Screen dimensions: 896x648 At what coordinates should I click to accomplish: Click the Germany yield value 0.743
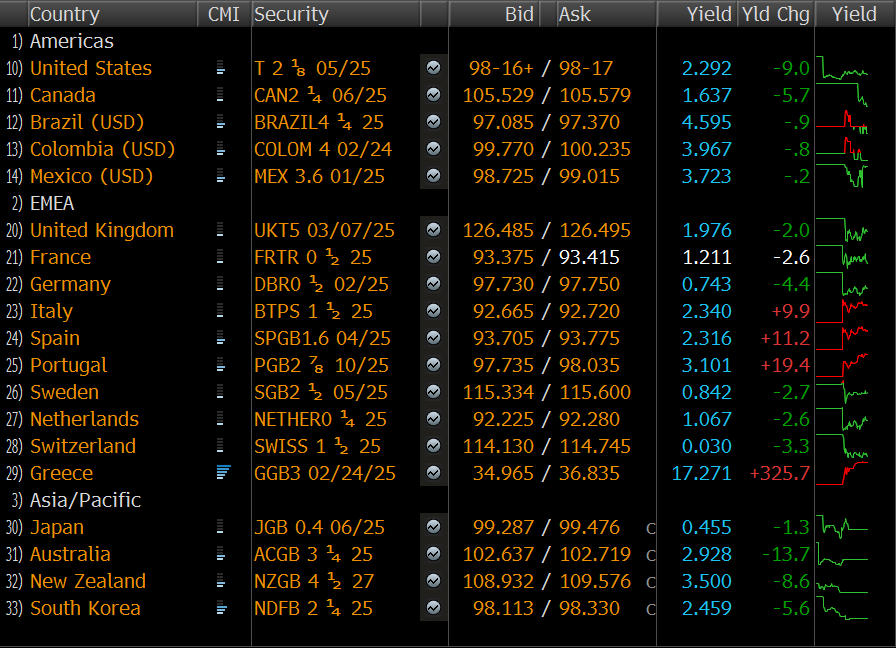point(706,284)
